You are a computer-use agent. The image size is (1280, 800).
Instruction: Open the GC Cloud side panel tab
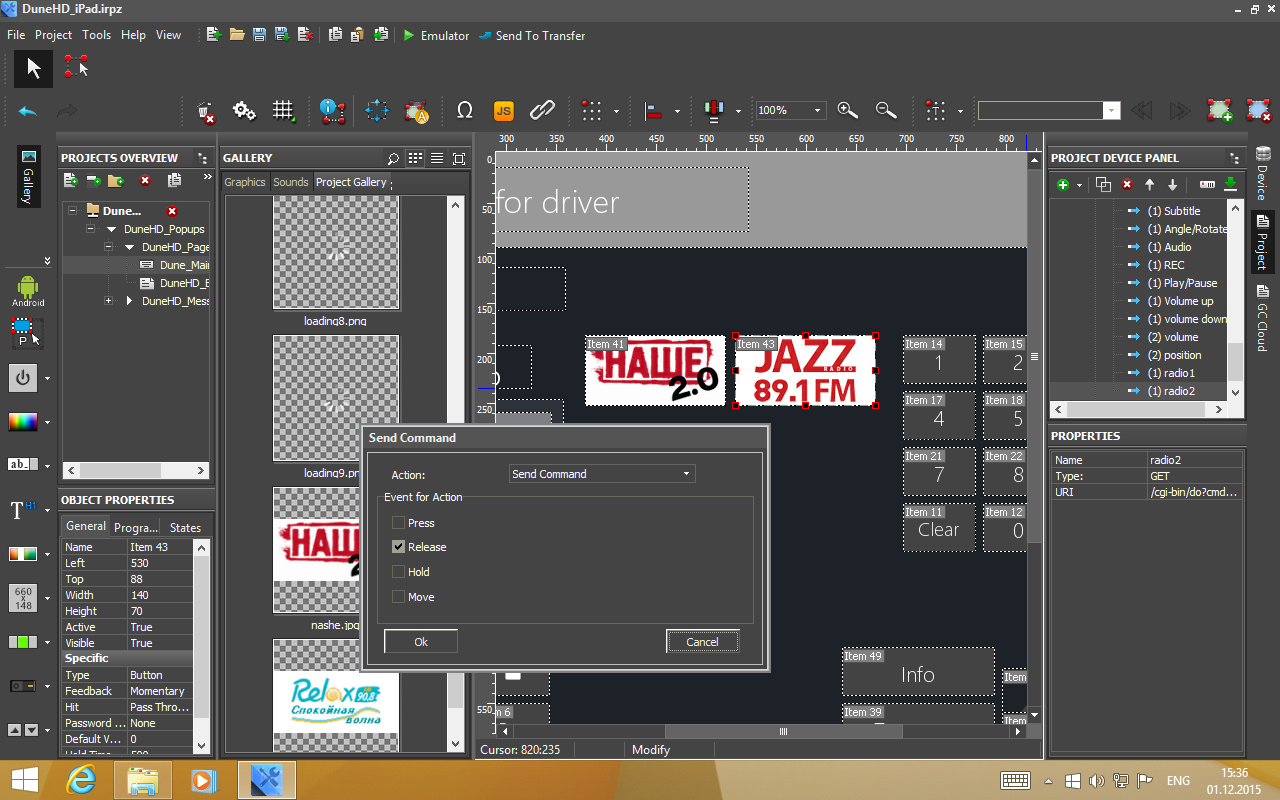tap(1262, 318)
